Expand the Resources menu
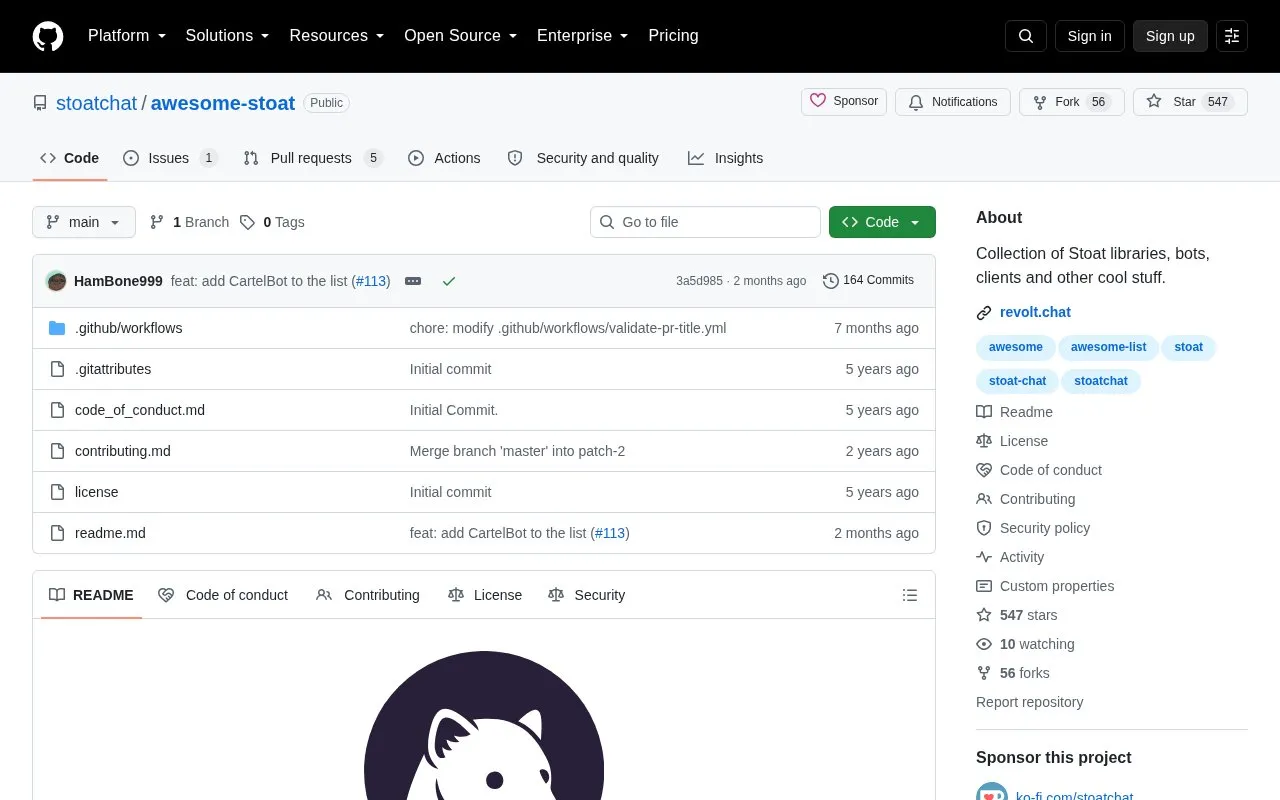The height and width of the screenshot is (800, 1280). point(337,36)
